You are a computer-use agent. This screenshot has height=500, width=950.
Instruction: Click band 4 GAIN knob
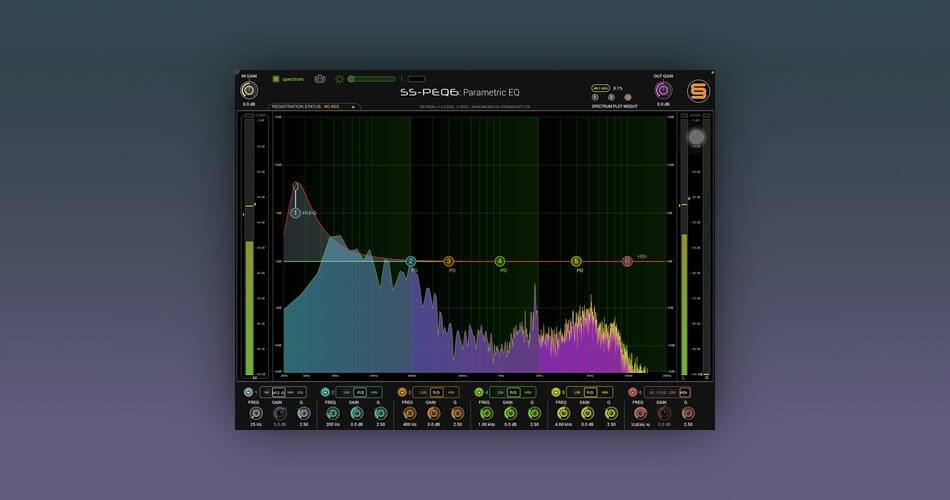pos(510,413)
